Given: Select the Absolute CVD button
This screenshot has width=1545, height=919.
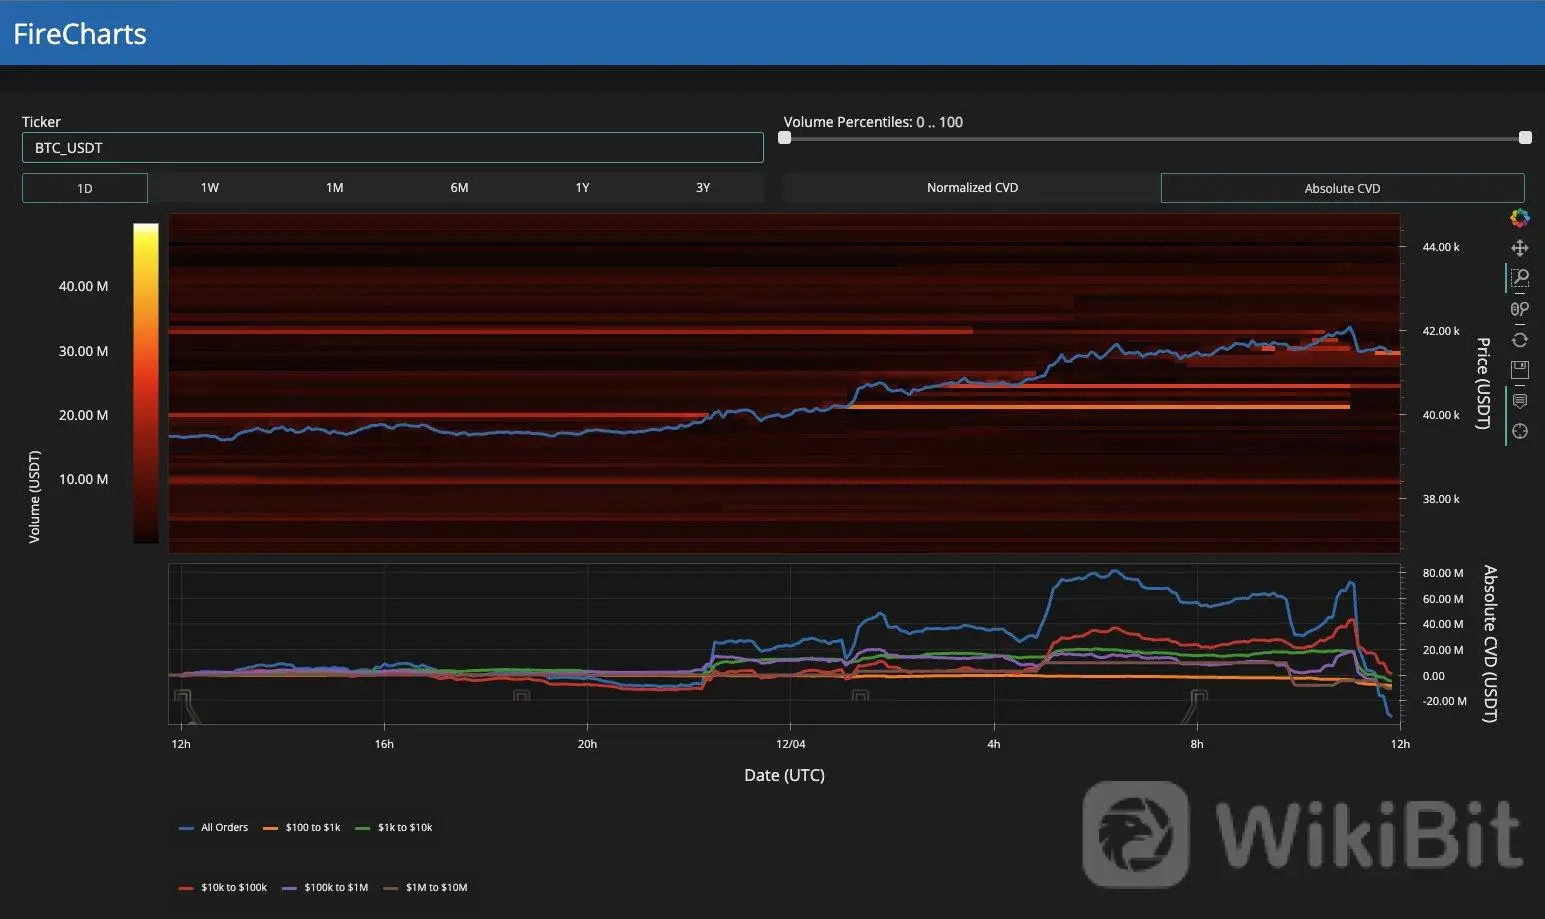Looking at the screenshot, I should point(1341,188).
